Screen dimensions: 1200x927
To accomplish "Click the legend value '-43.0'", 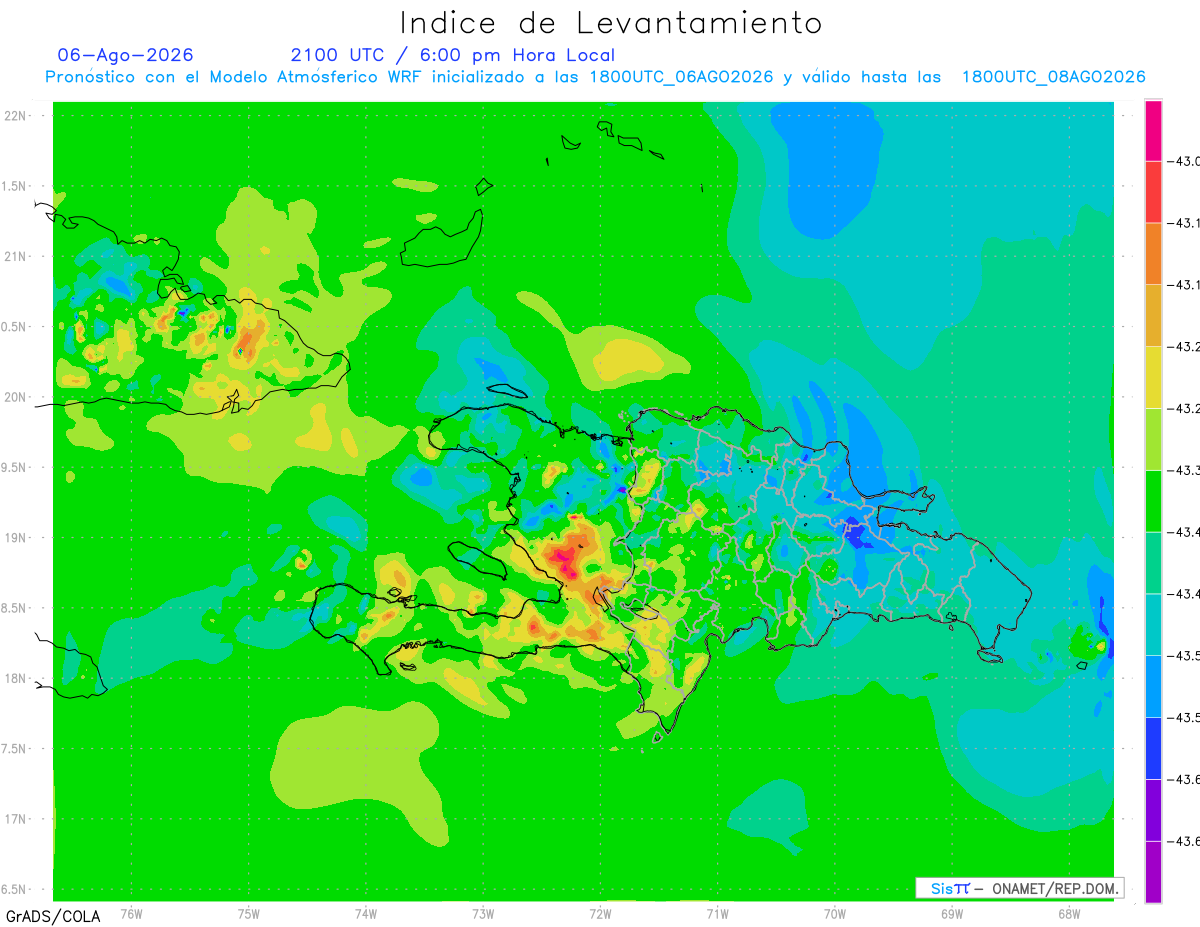I will pos(1186,161).
